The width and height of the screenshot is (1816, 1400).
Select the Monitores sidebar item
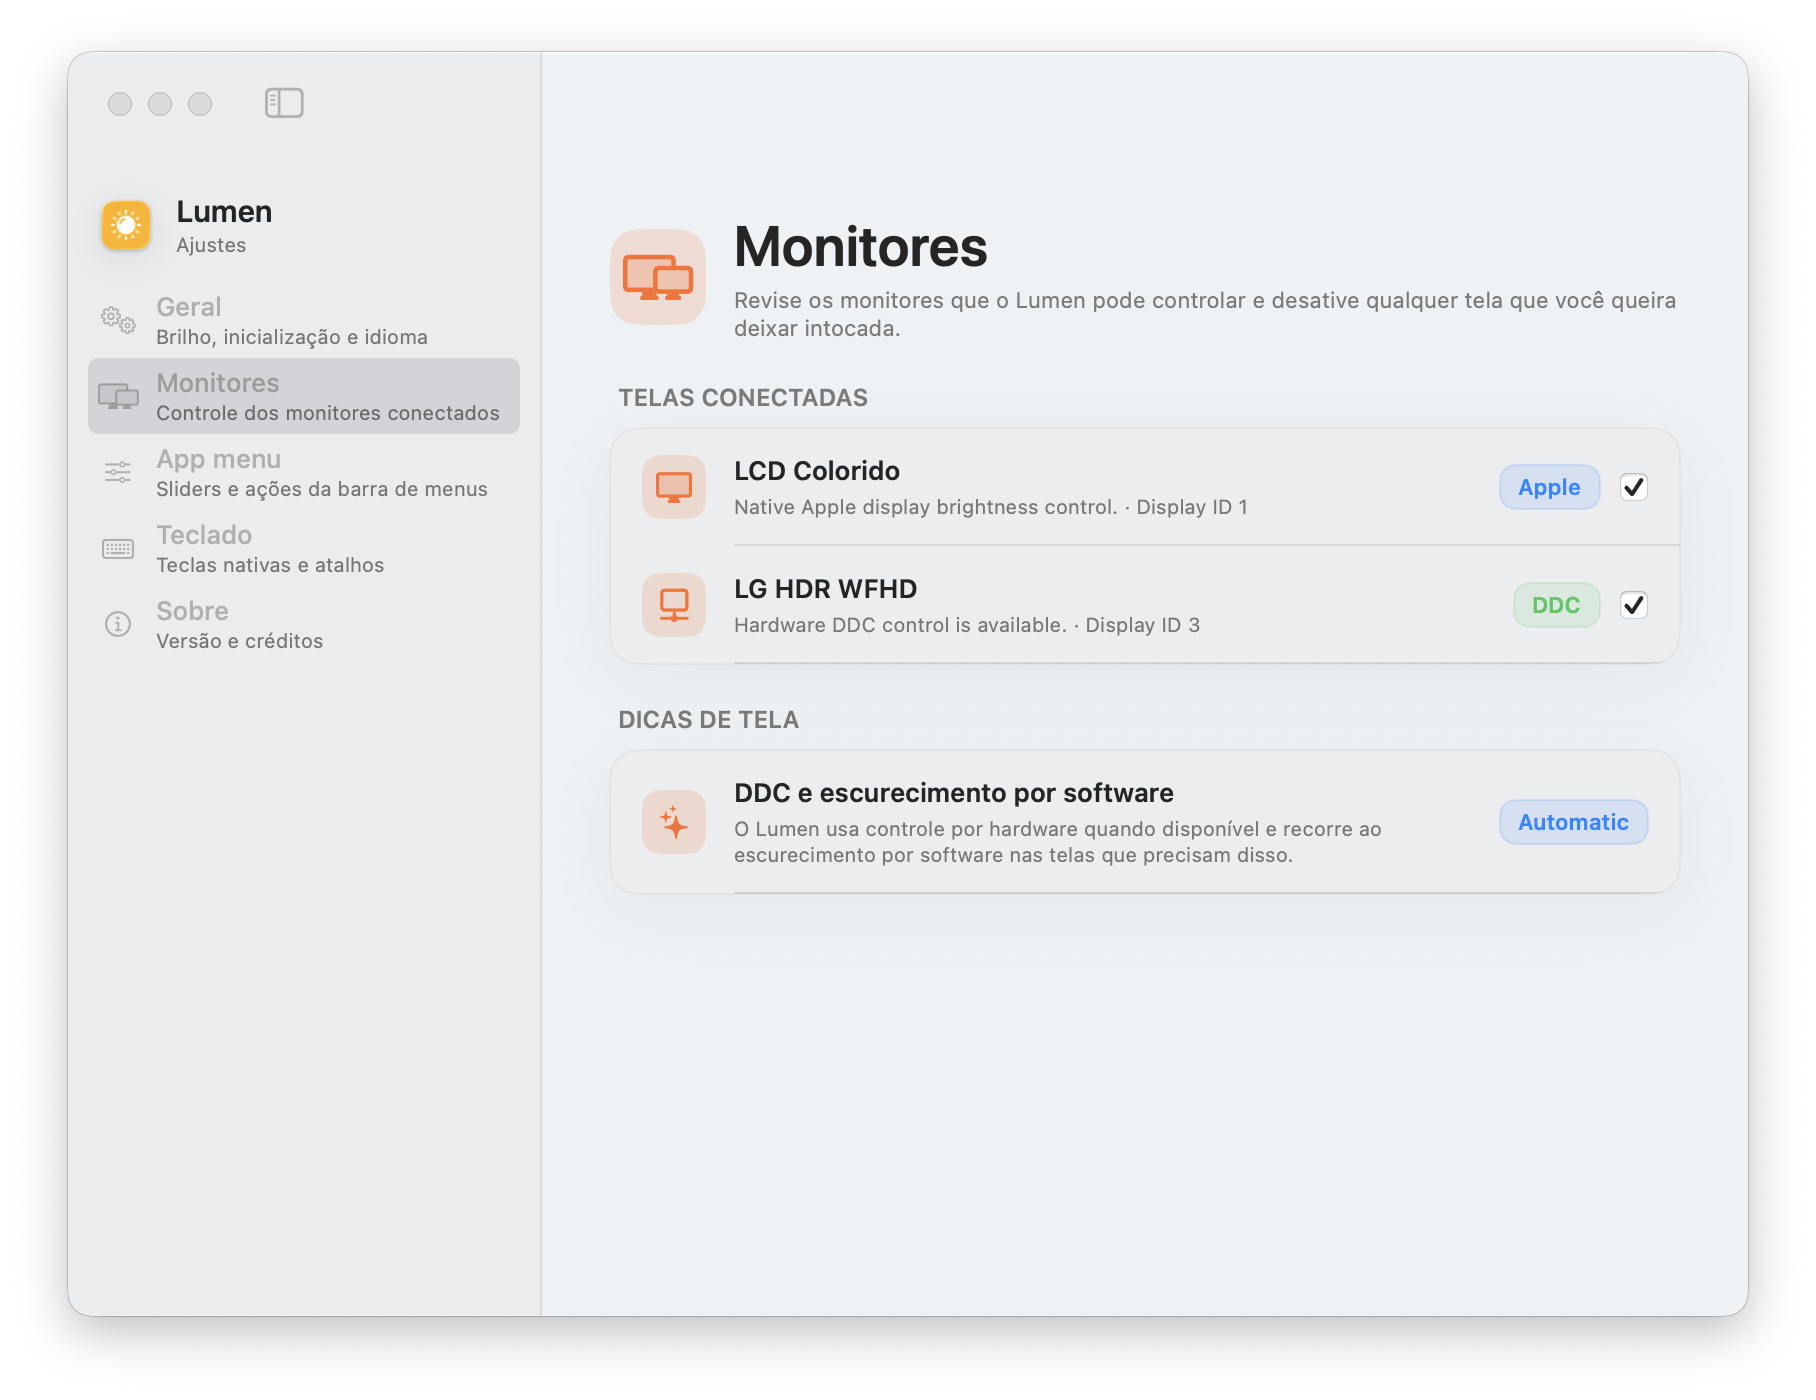[304, 396]
